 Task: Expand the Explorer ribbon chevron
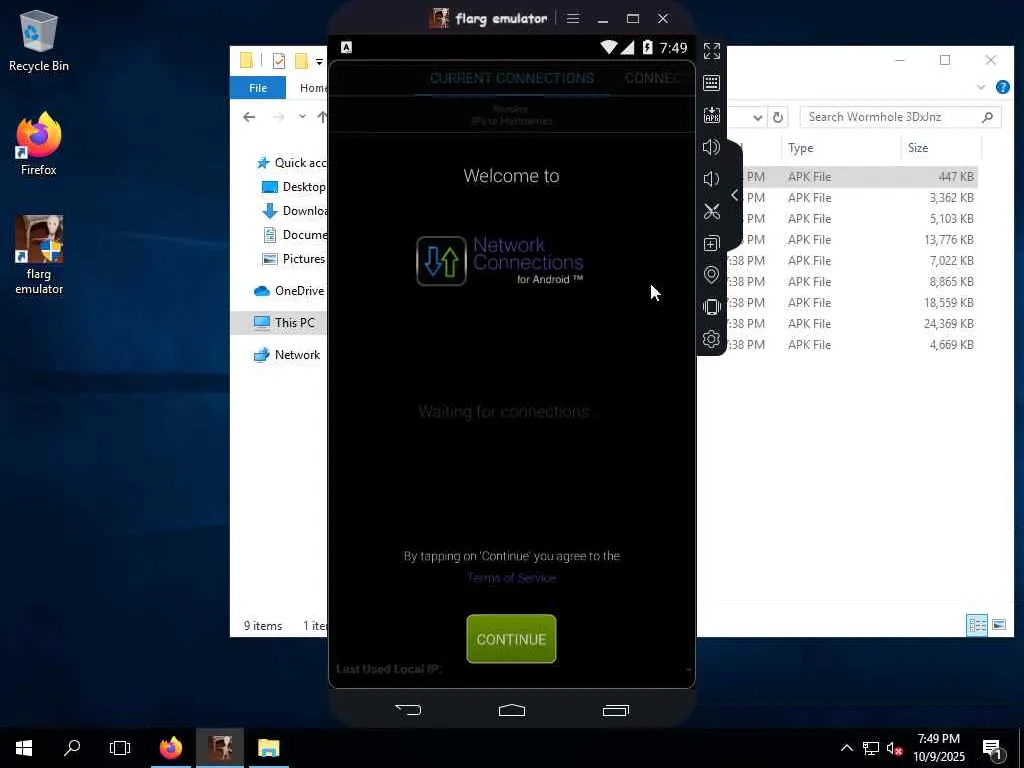[980, 88]
